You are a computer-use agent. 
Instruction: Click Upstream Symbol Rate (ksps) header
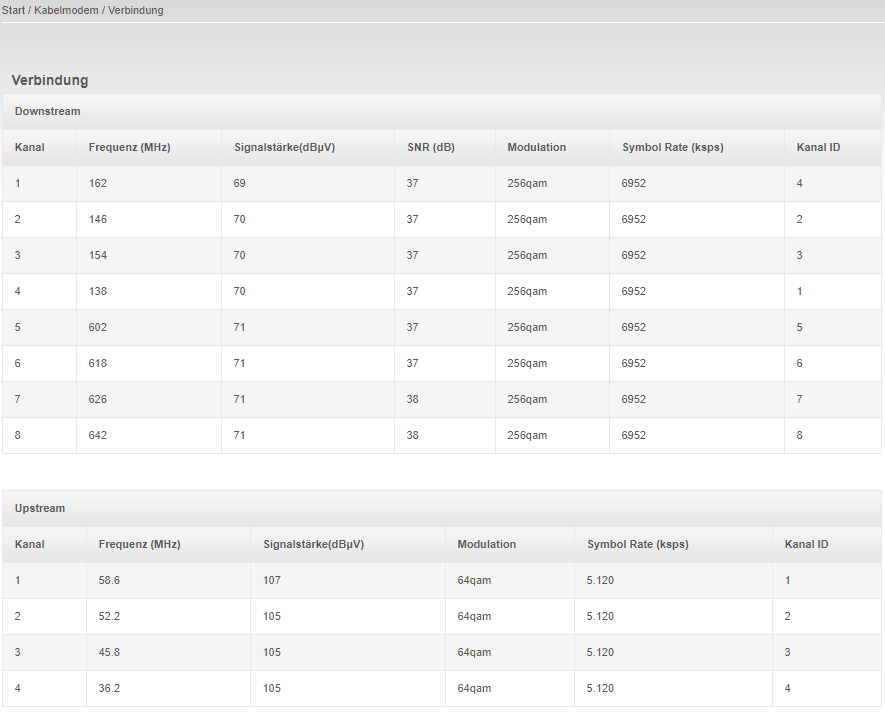pos(638,544)
